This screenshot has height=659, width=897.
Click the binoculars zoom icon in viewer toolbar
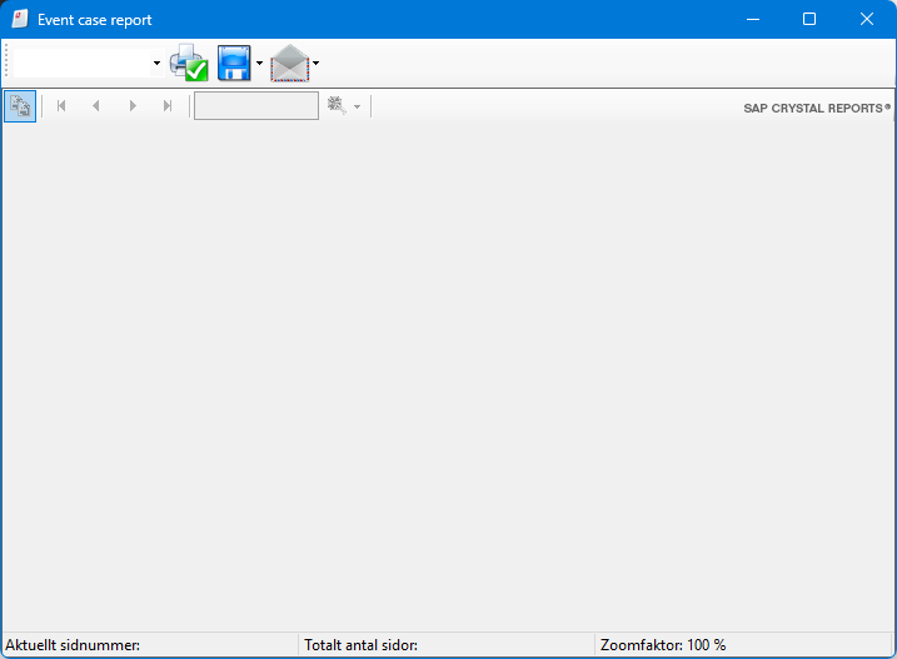coord(336,106)
